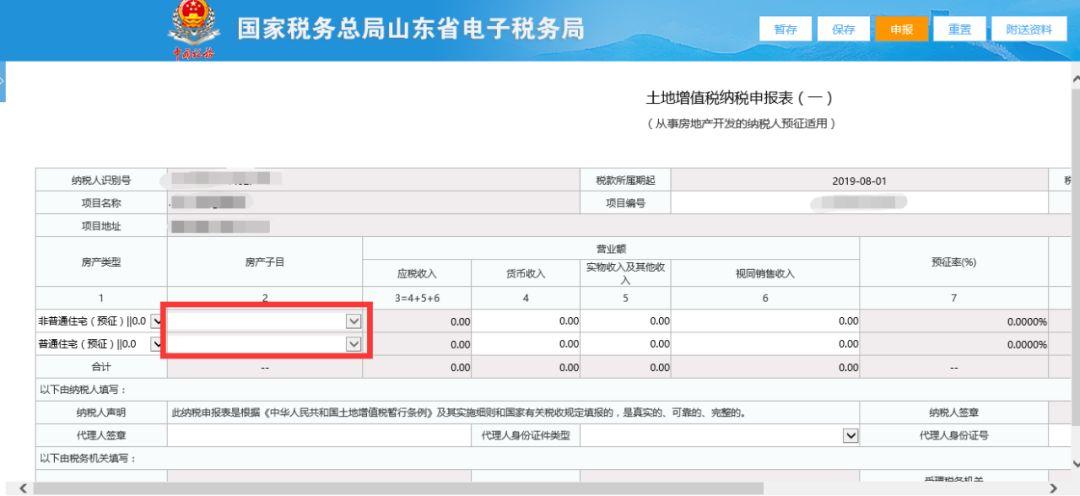Click the 重置 button
1080x496 pixels.
(x=959, y=29)
